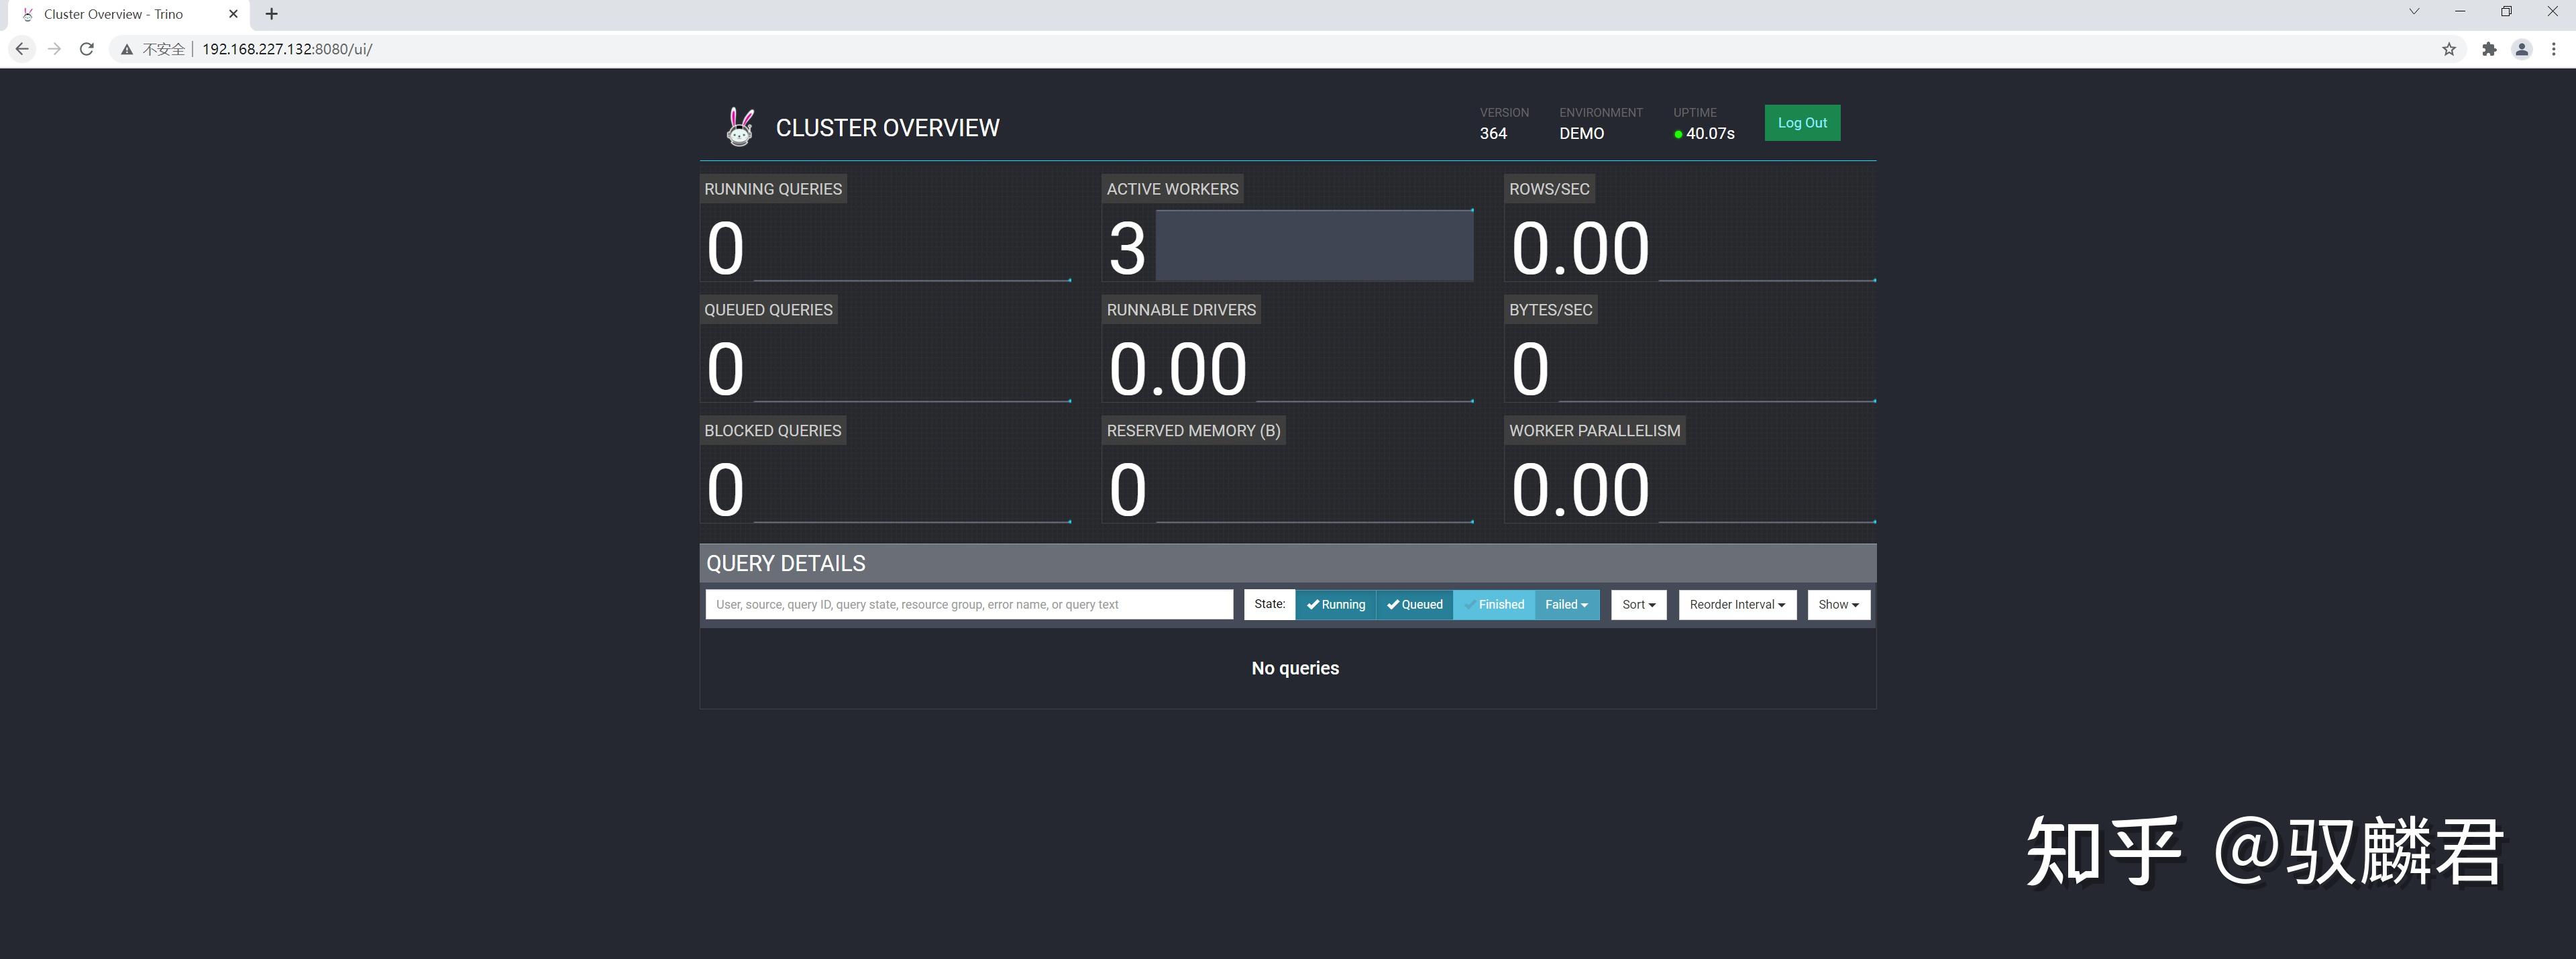
Task: Click the Active Workers count 3
Action: (x=1127, y=248)
